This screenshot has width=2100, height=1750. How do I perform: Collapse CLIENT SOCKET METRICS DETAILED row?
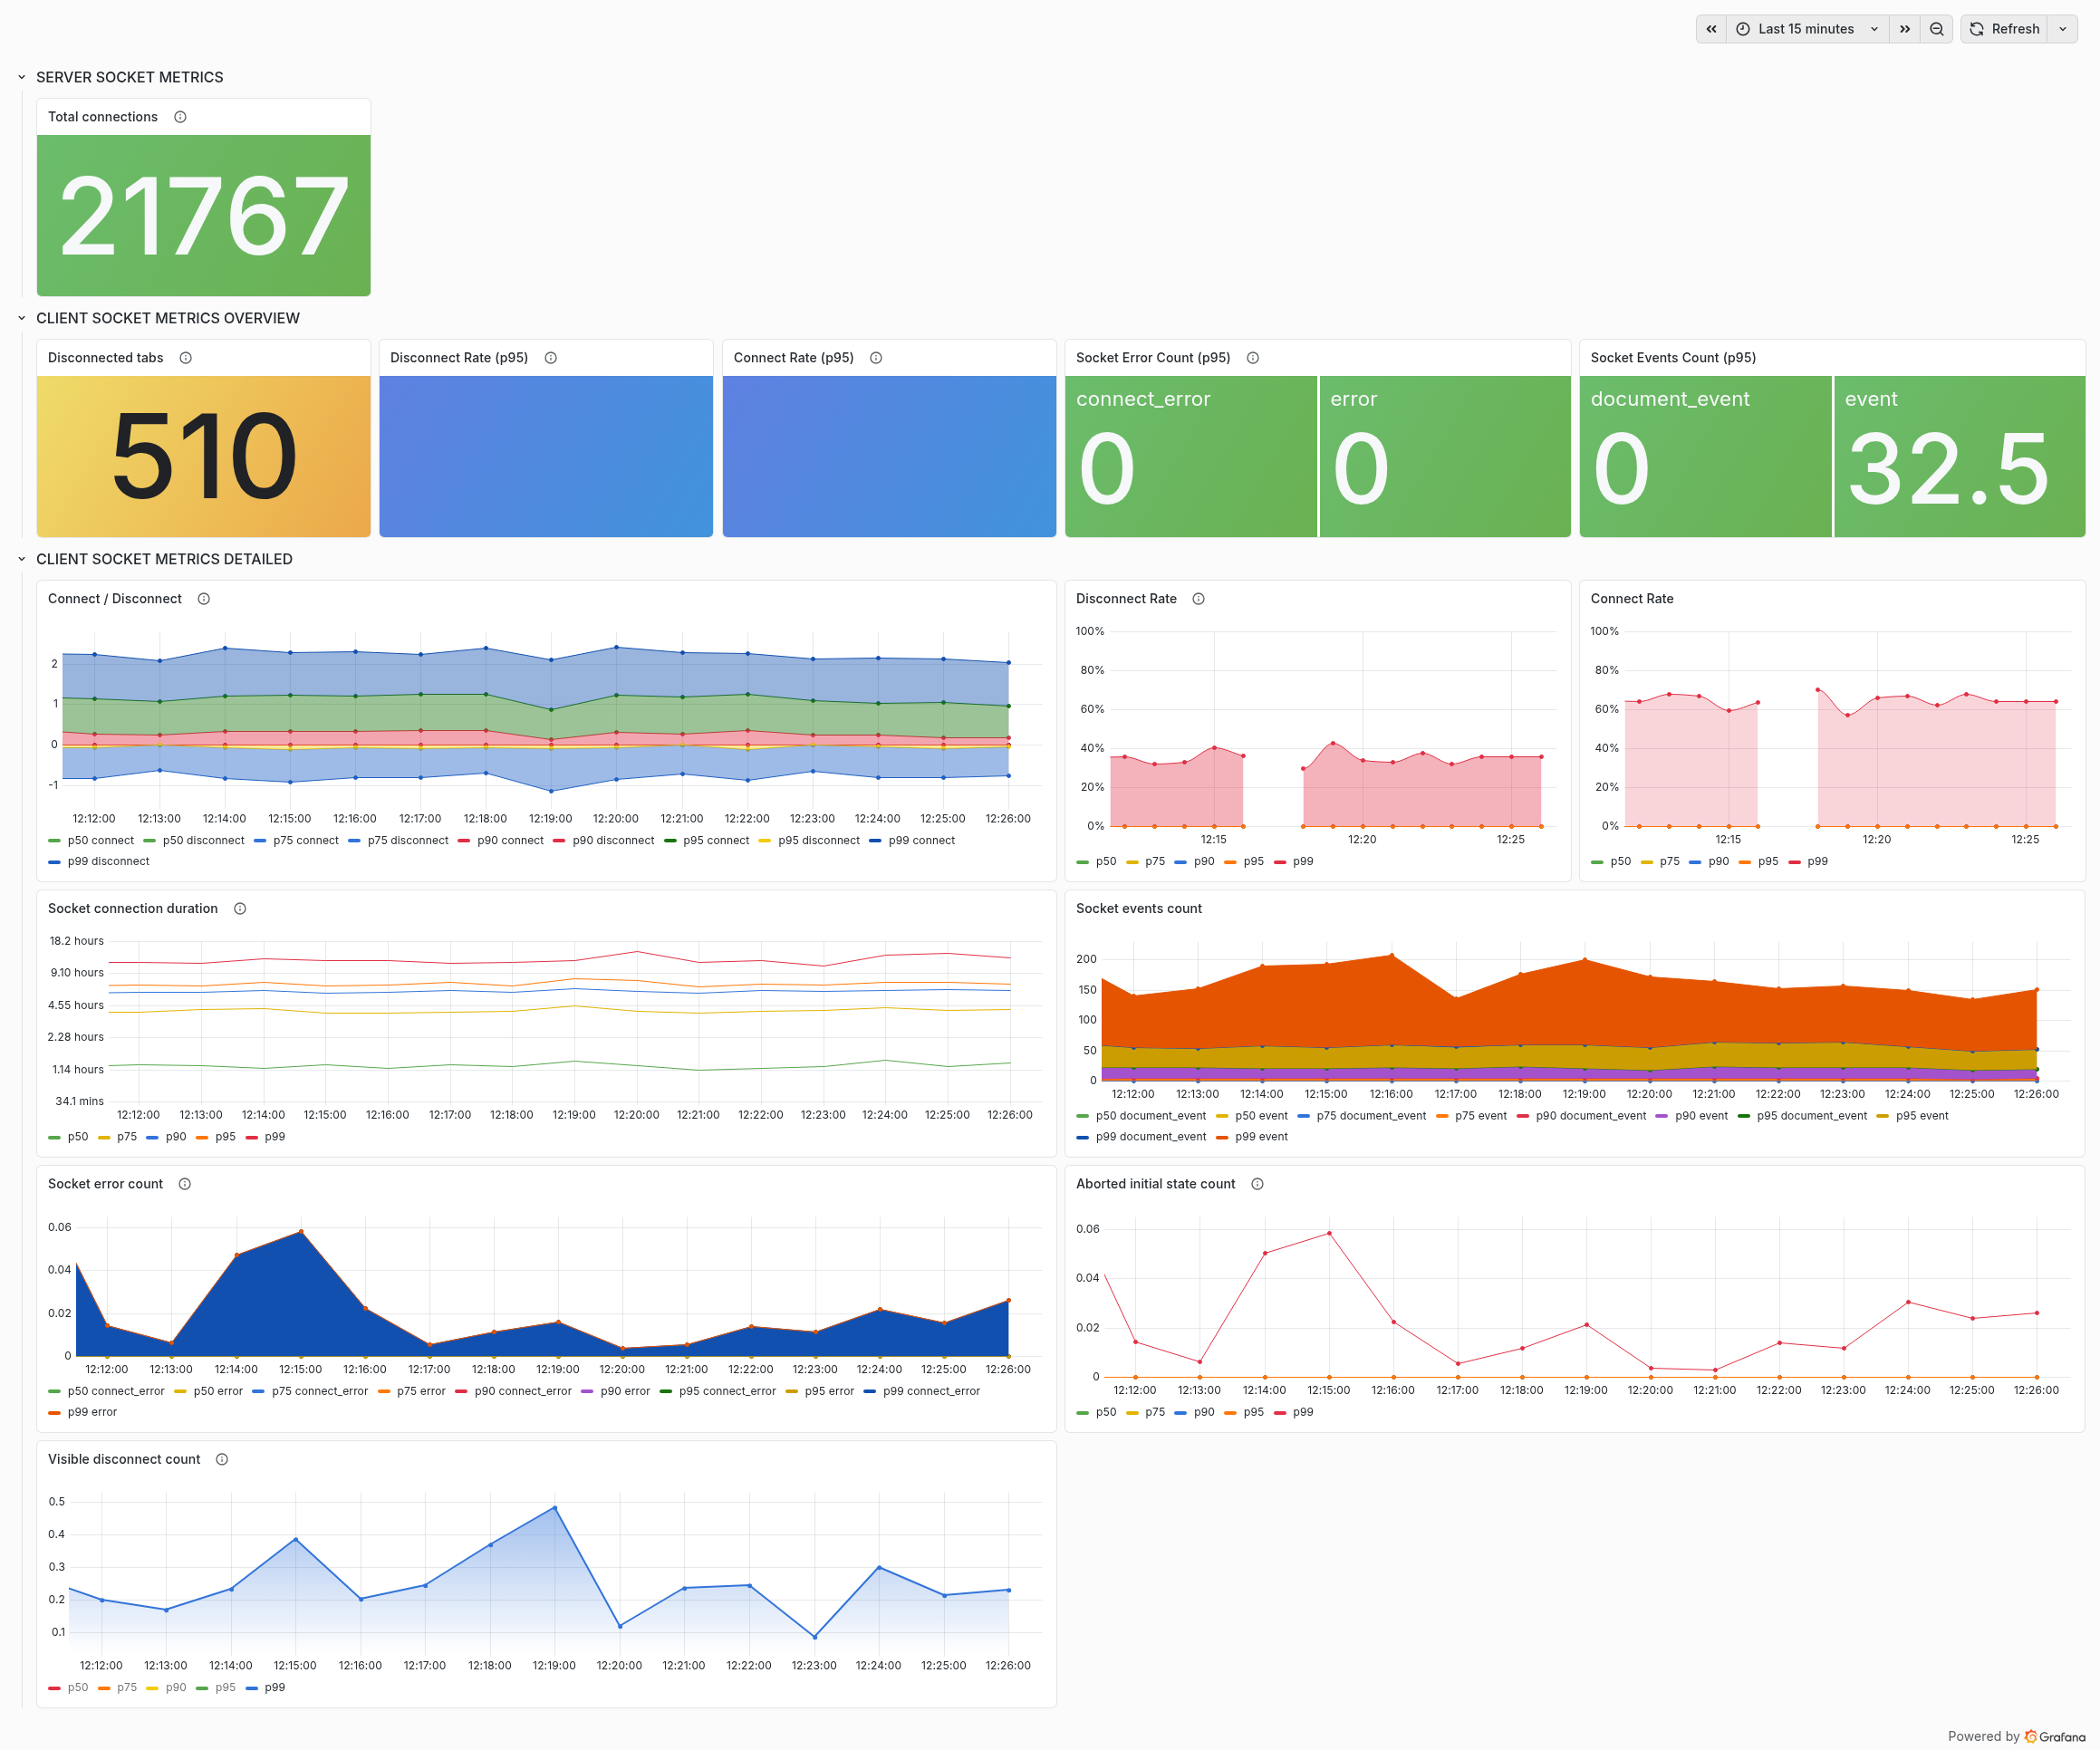coord(22,559)
